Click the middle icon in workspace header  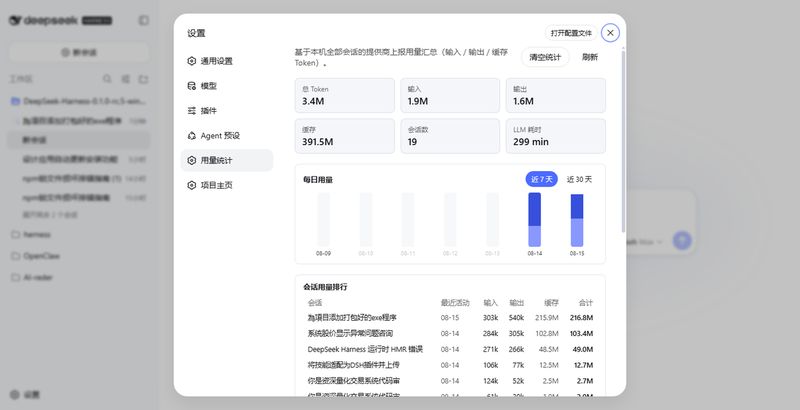coord(126,79)
